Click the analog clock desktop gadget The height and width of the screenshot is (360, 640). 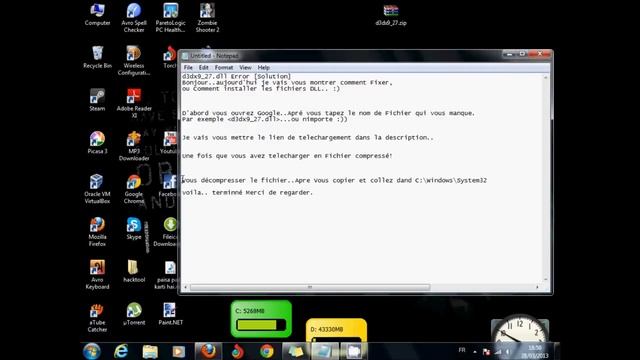pyautogui.click(x=520, y=330)
